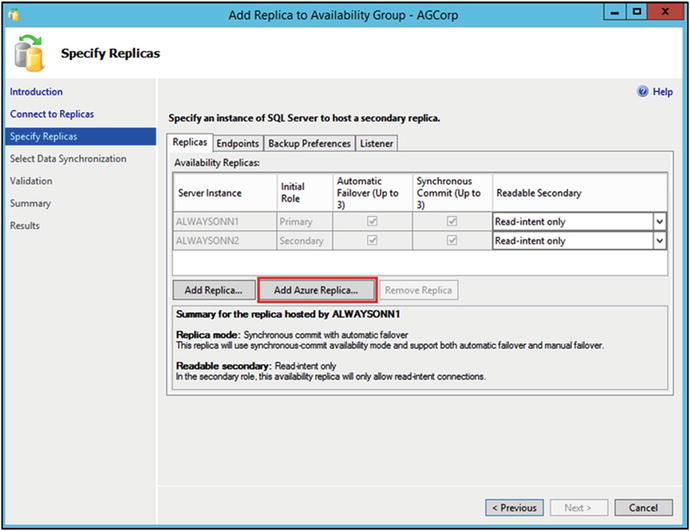690x531 pixels.
Task: Click the Remove Replica button
Action: 418,290
